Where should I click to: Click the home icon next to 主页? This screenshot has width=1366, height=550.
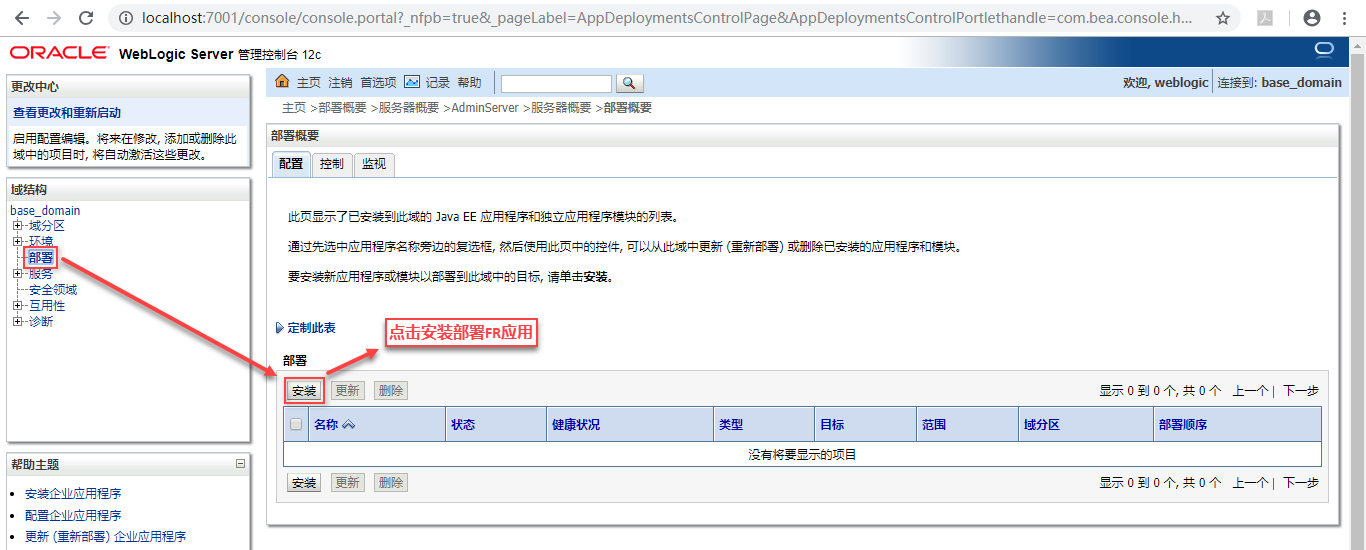point(282,82)
